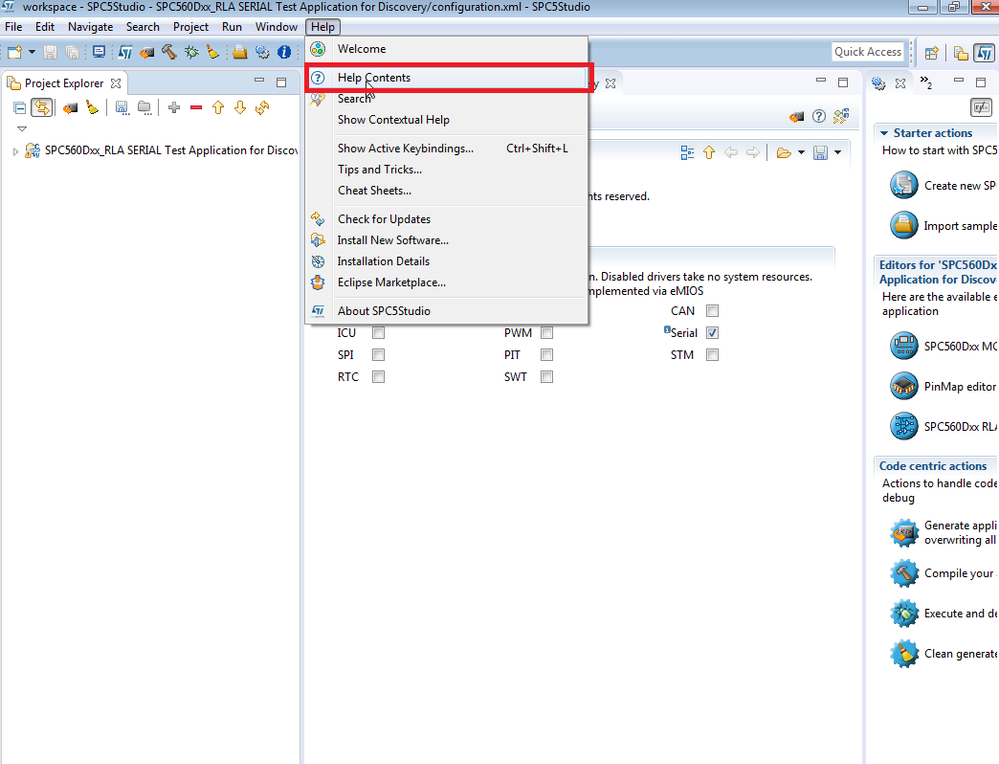
Task: Open the folder dropdown arrow in editor toolbar
Action: pos(801,152)
